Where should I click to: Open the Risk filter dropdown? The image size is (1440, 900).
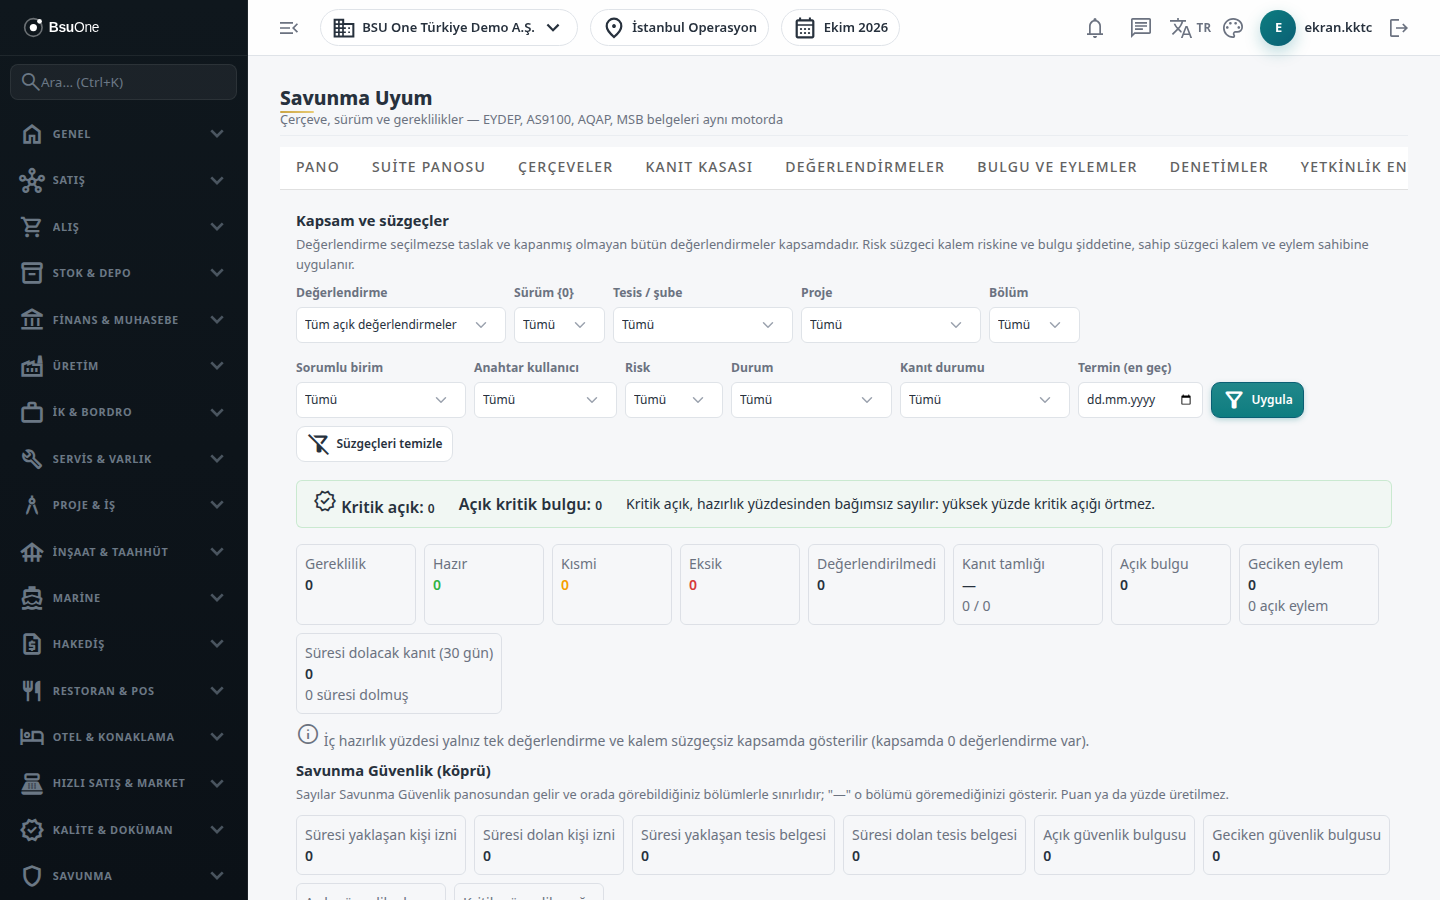(674, 400)
